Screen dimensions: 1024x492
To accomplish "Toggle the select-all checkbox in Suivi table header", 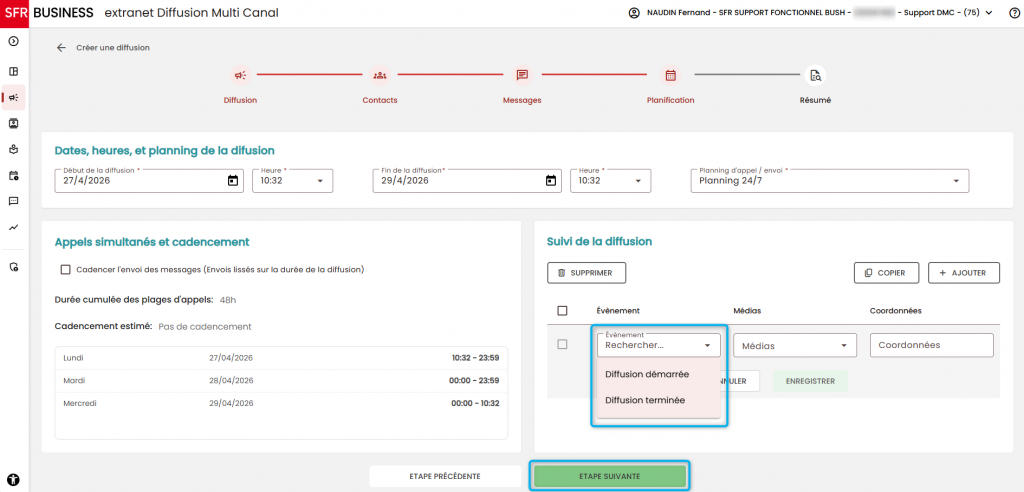I will (562, 311).
